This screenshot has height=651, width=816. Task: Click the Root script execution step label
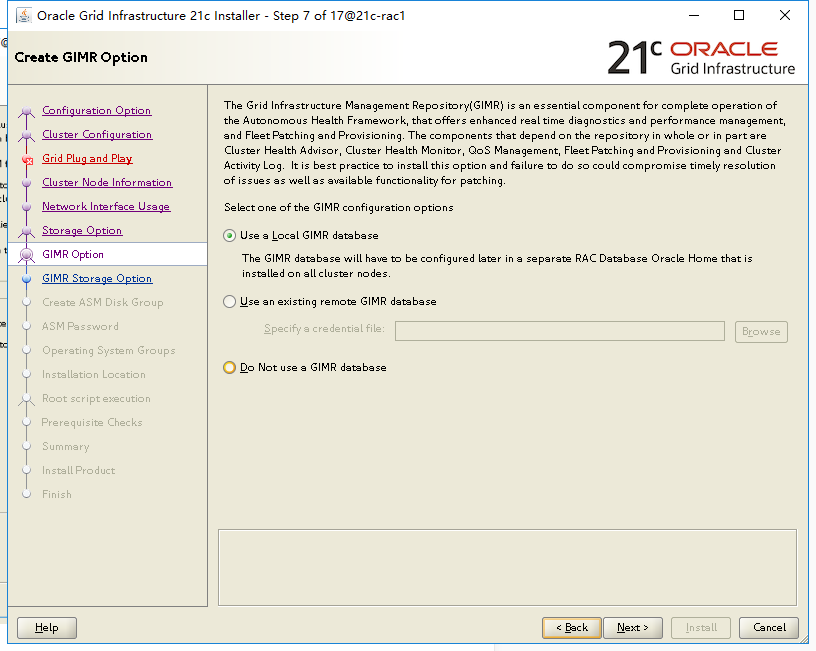tap(96, 398)
